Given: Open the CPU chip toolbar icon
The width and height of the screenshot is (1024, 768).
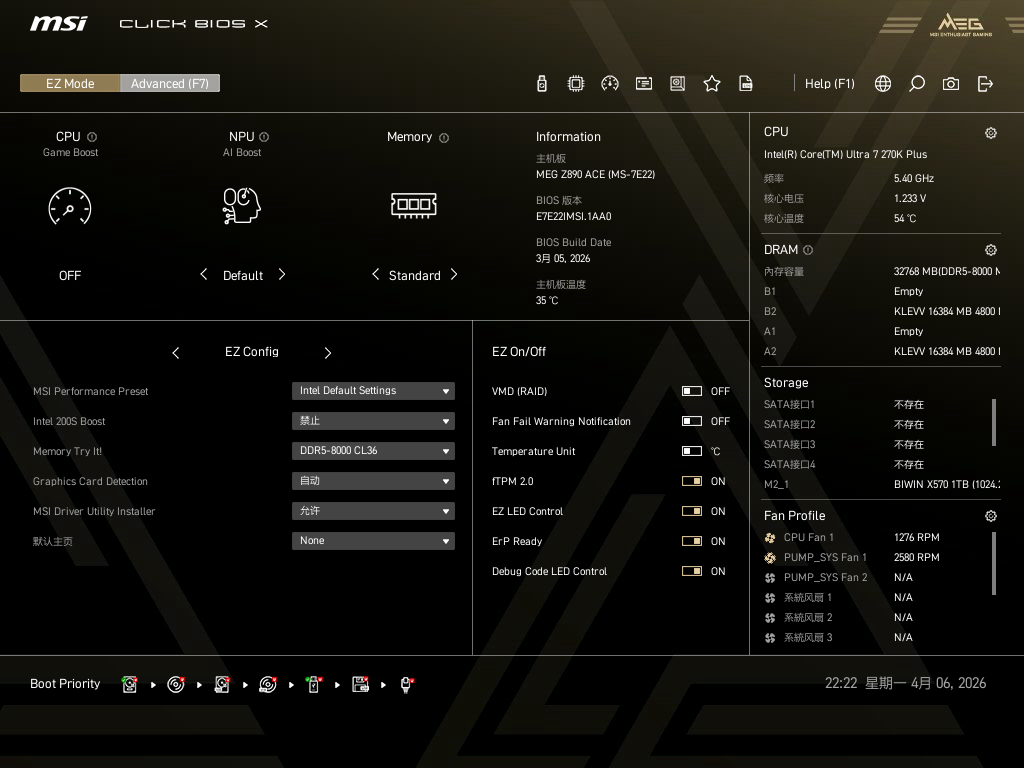Looking at the screenshot, I should pyautogui.click(x=575, y=84).
